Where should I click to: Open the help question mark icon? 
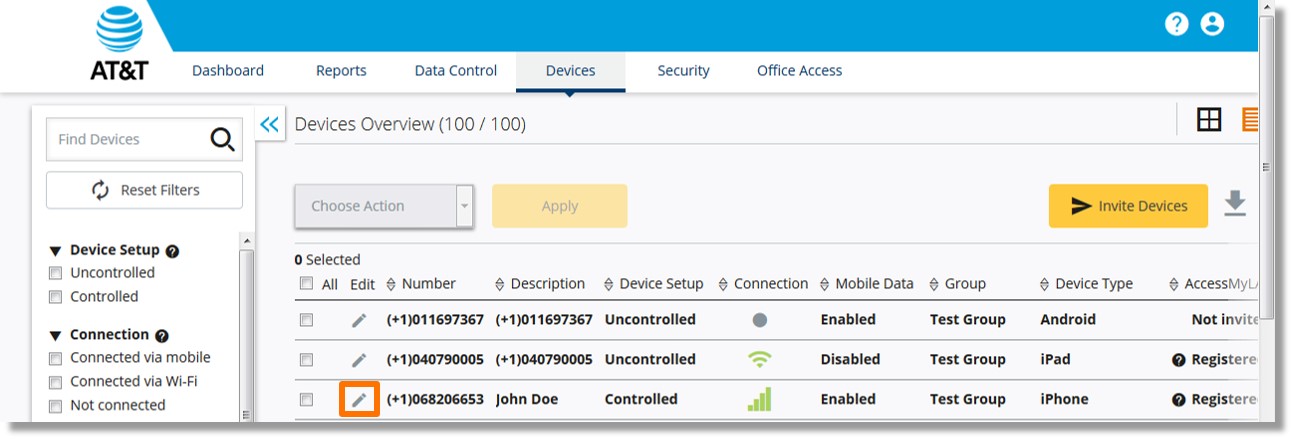coord(1177,24)
